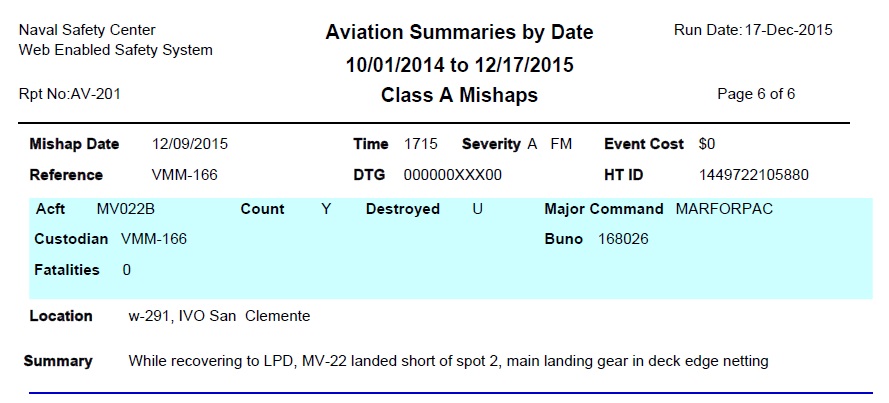
Task: Select the mishap date 12/09/2015
Action: pos(189,144)
